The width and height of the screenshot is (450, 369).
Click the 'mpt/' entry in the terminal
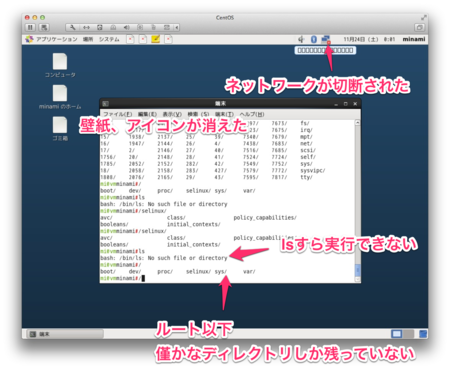pos(306,137)
